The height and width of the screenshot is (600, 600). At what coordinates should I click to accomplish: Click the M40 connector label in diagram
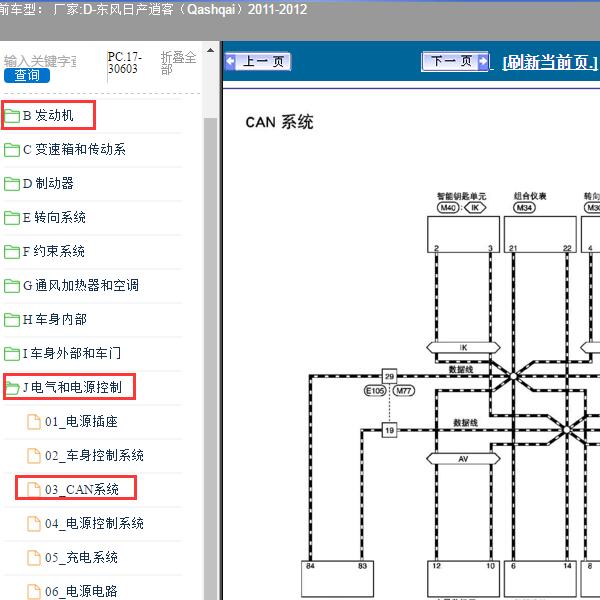pyautogui.click(x=447, y=208)
